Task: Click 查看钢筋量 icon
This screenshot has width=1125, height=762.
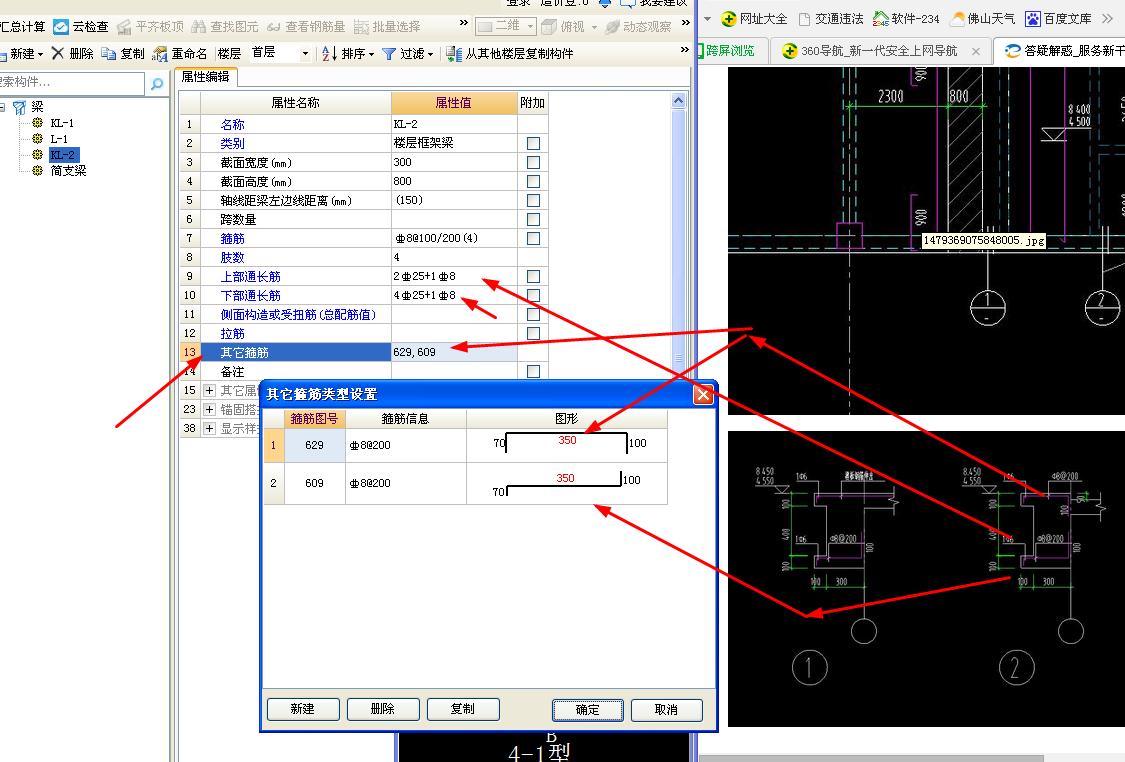Action: [273, 27]
